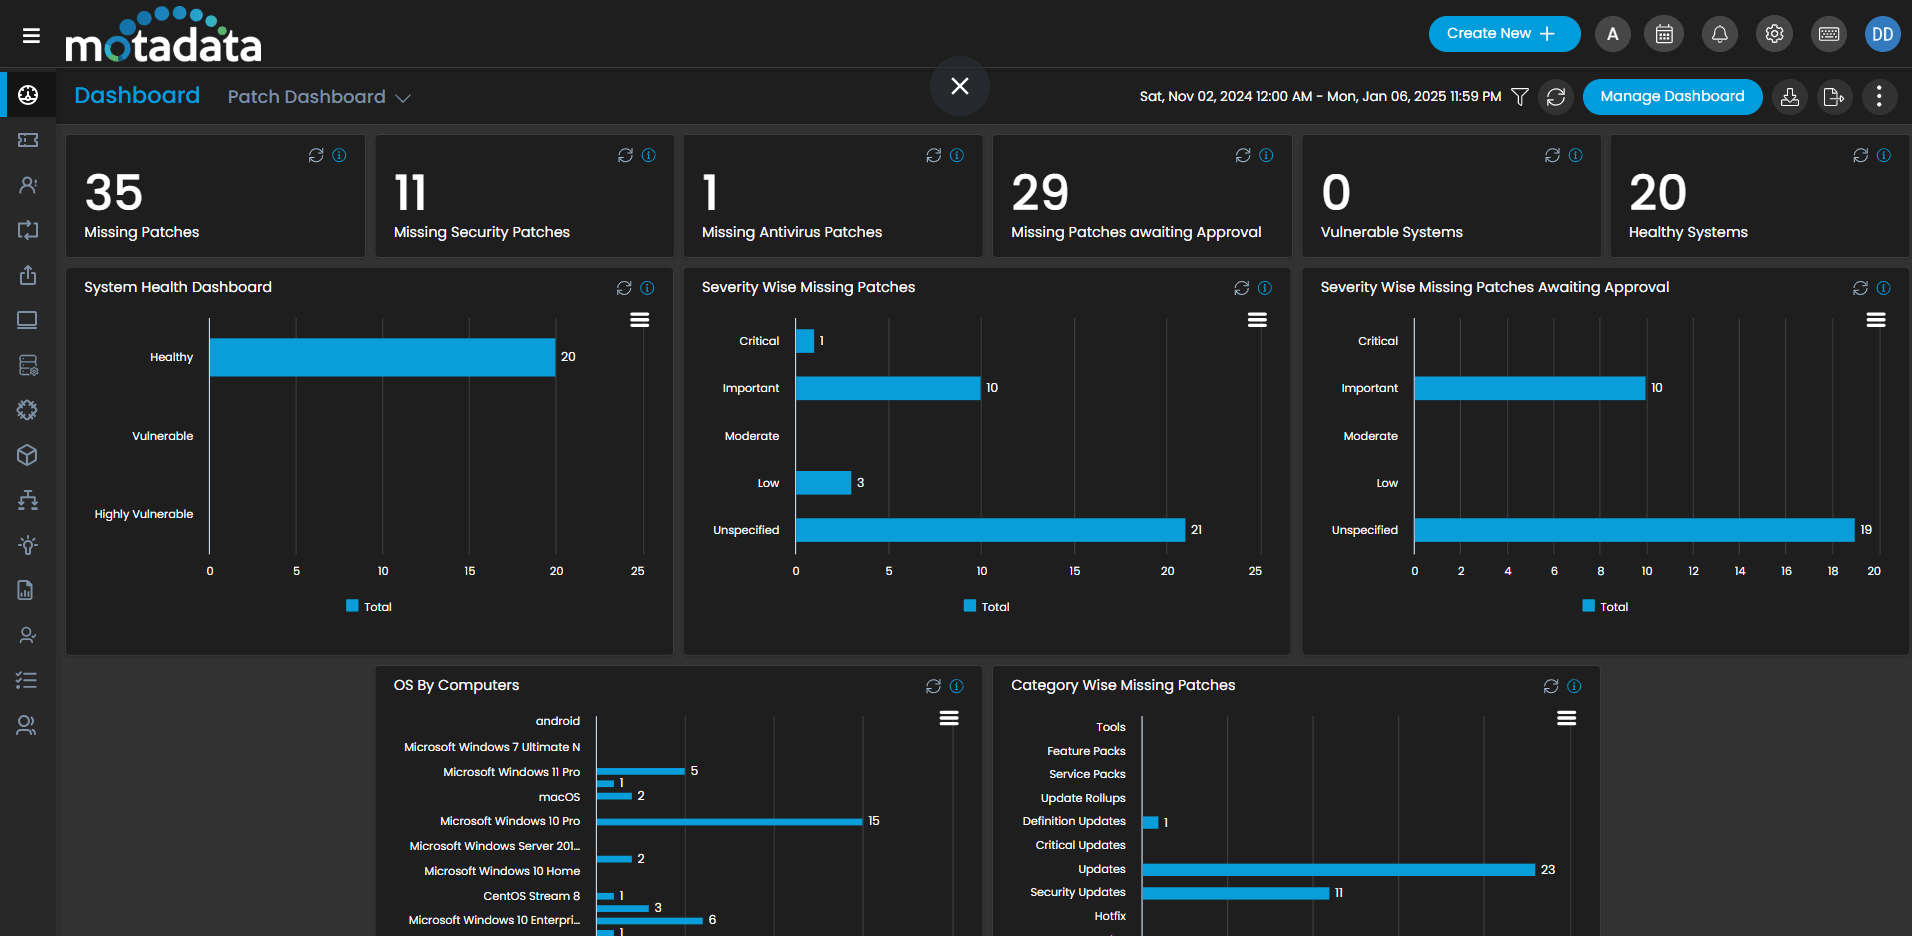Refresh the Healthy Systems widget
1912x936 pixels.
pyautogui.click(x=1861, y=155)
